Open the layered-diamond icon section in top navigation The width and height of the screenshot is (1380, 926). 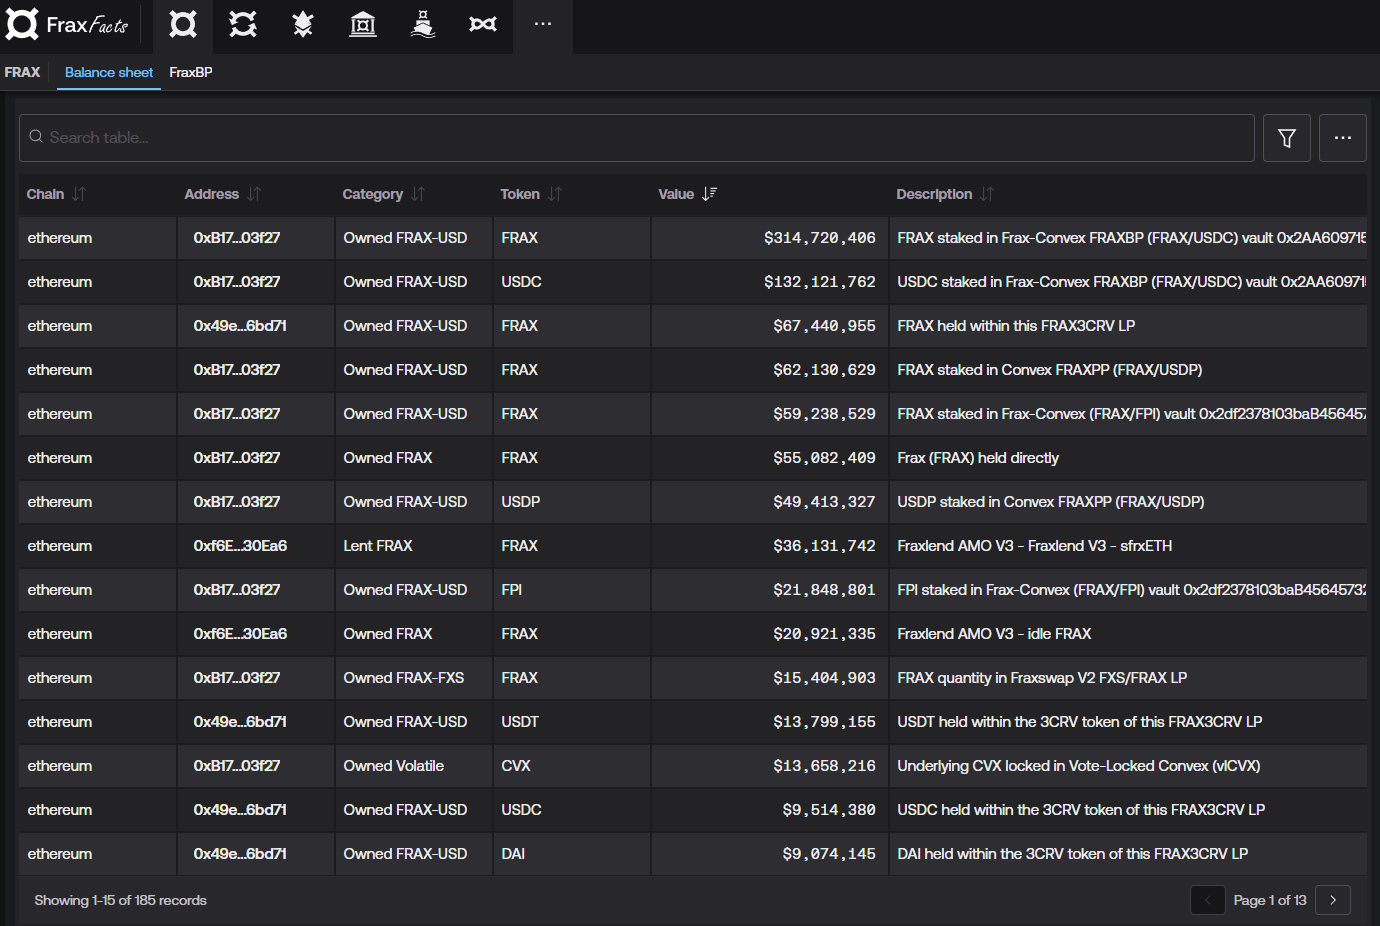point(303,24)
